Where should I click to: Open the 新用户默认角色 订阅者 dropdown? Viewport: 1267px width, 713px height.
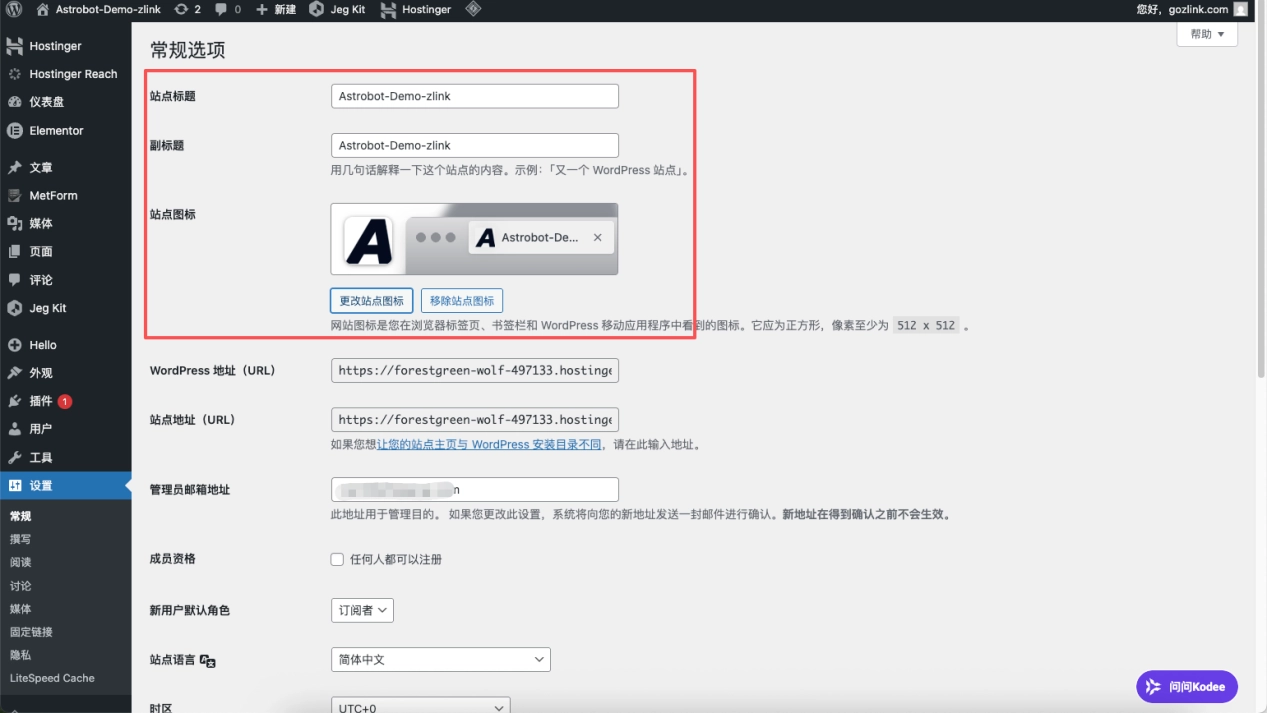[362, 610]
